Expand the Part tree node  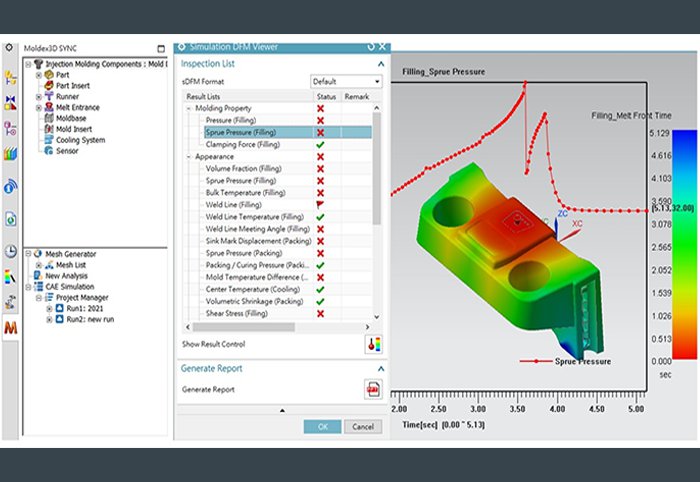(x=39, y=75)
